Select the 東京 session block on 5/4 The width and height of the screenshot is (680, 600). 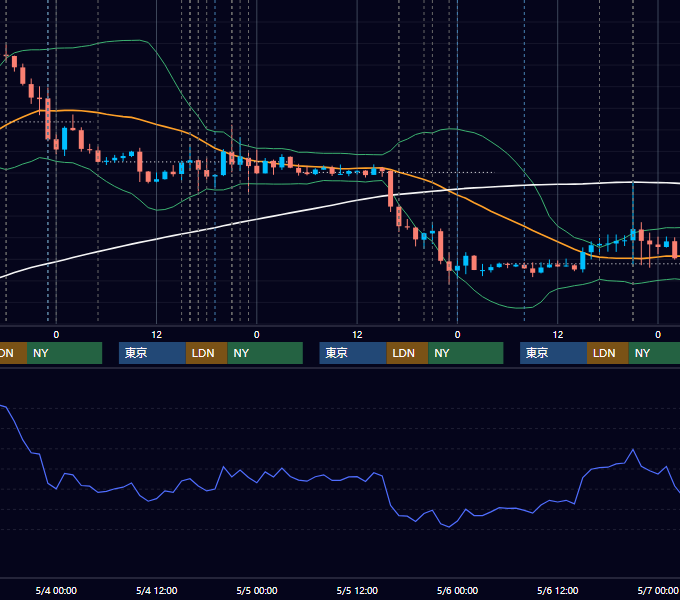(x=152, y=353)
